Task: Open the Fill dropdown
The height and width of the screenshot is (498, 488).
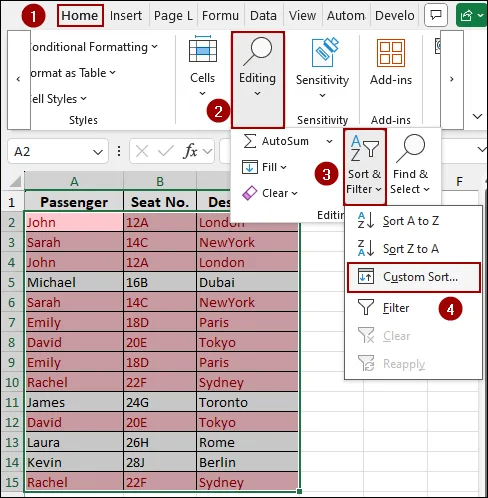Action: point(265,167)
